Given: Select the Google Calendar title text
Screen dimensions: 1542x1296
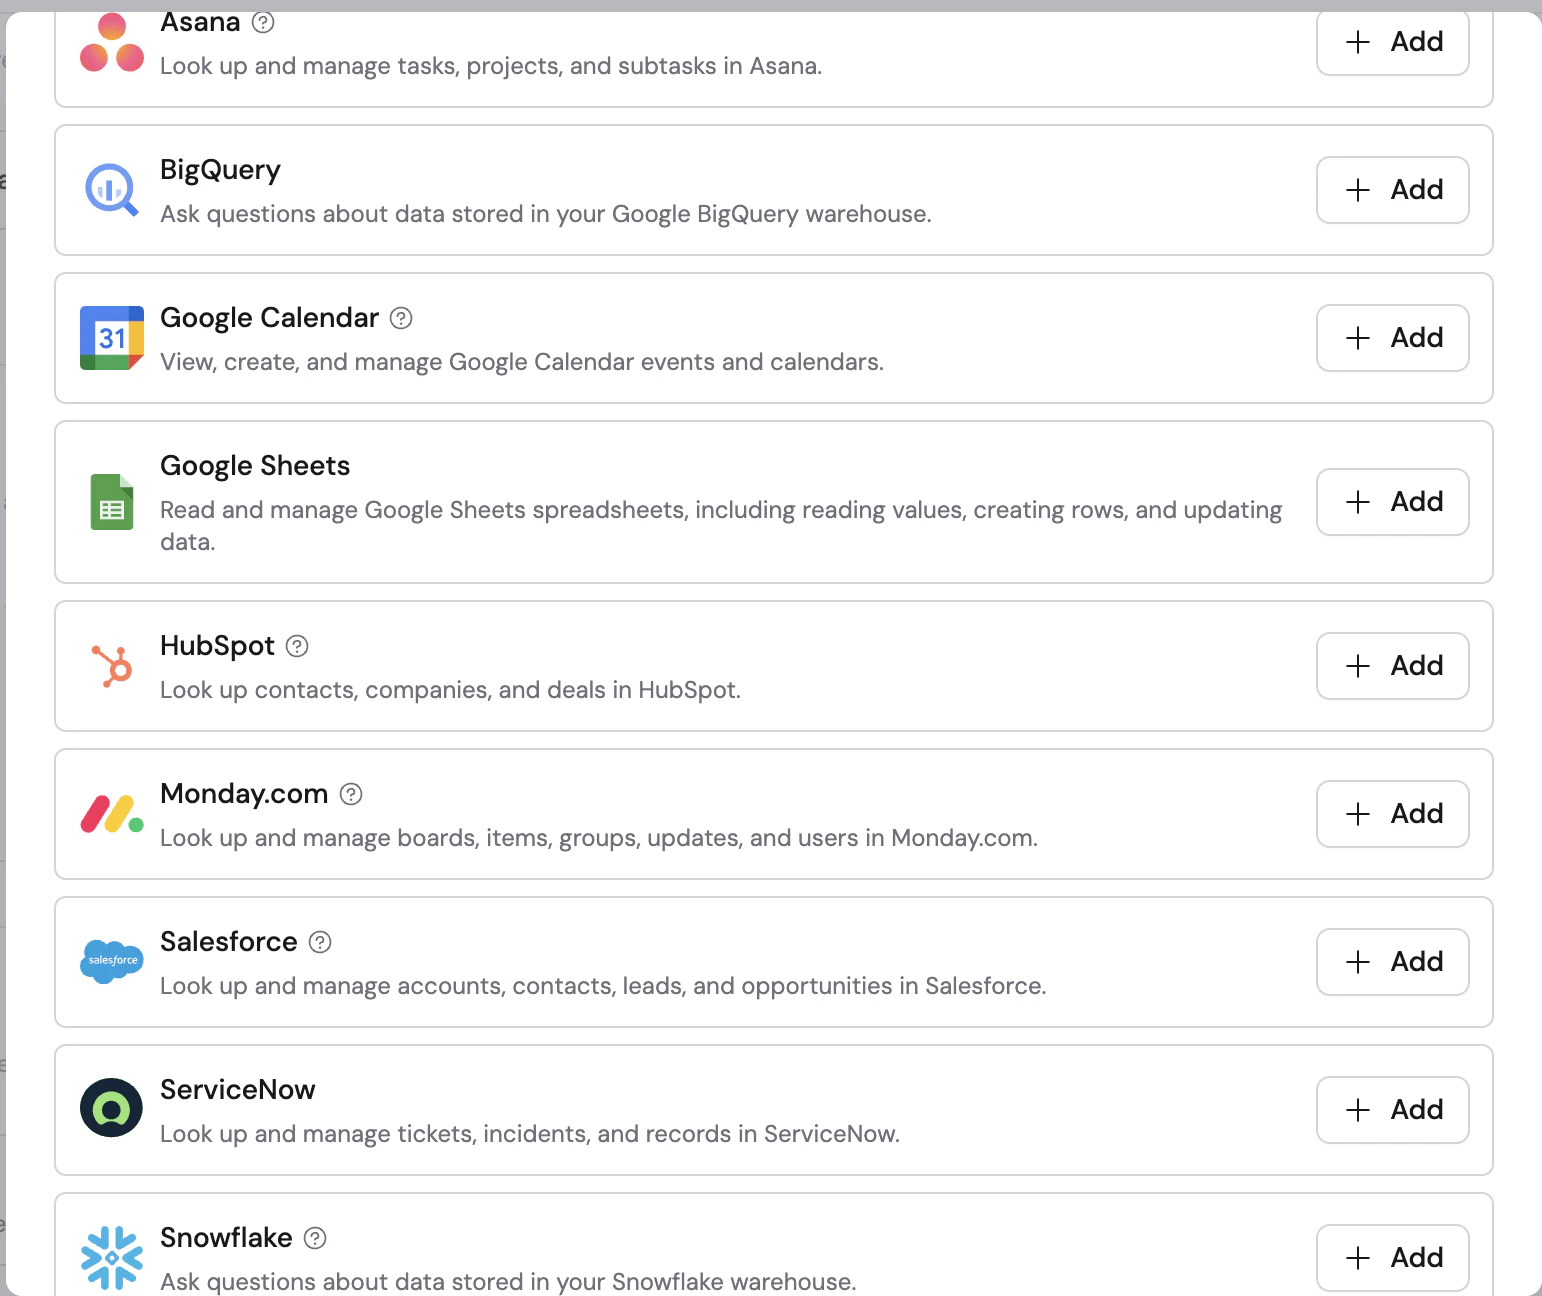Looking at the screenshot, I should point(270,318).
